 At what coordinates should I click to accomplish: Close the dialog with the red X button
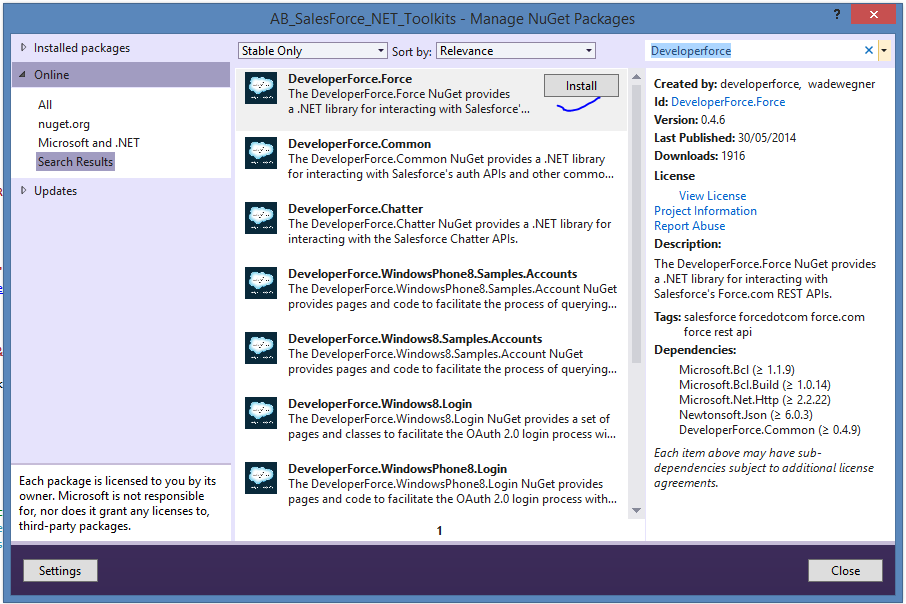873,14
